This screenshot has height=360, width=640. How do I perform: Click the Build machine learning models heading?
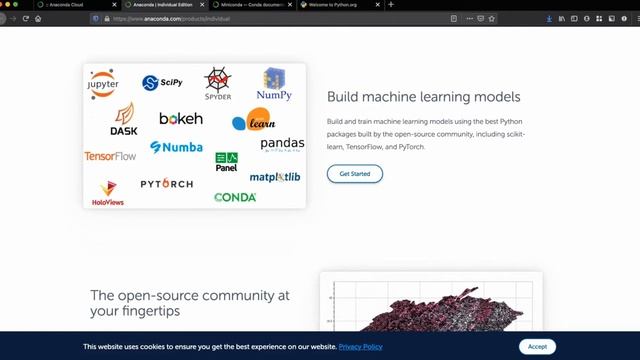[424, 97]
